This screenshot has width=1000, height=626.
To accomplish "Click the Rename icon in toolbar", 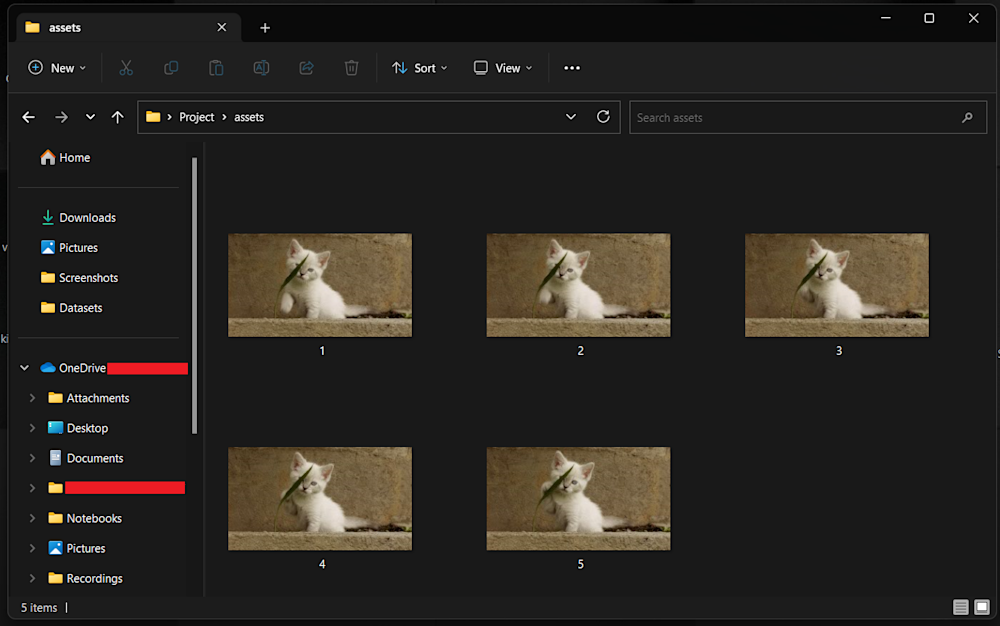I will (261, 68).
